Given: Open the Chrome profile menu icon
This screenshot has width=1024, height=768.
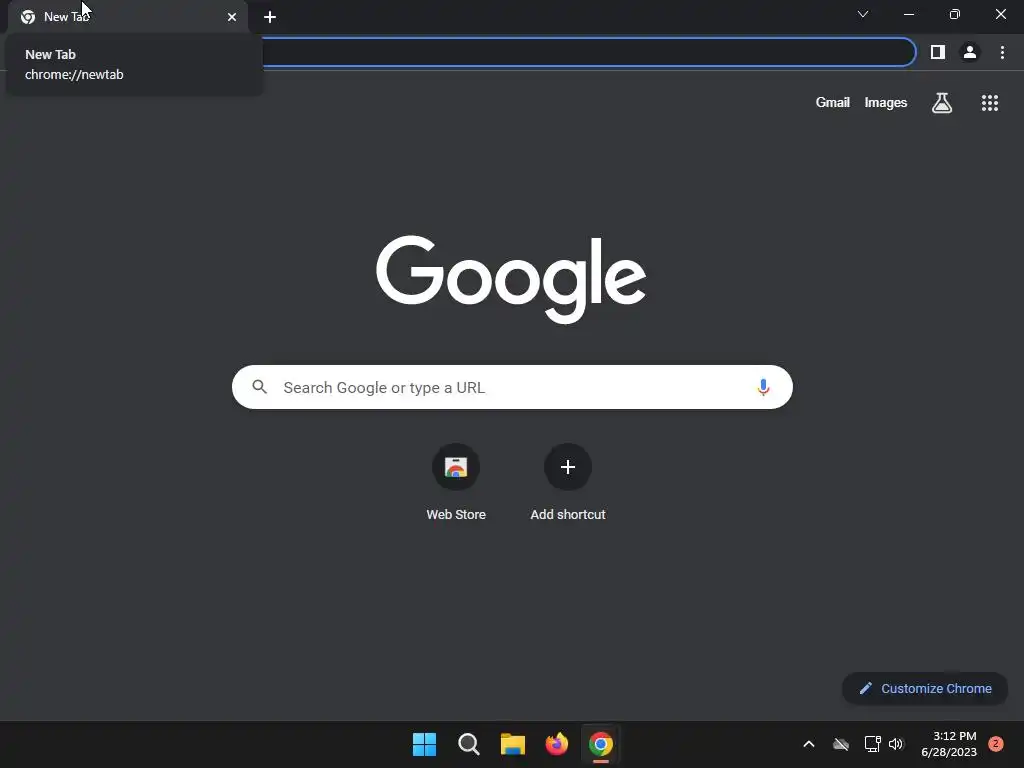Looking at the screenshot, I should (970, 52).
